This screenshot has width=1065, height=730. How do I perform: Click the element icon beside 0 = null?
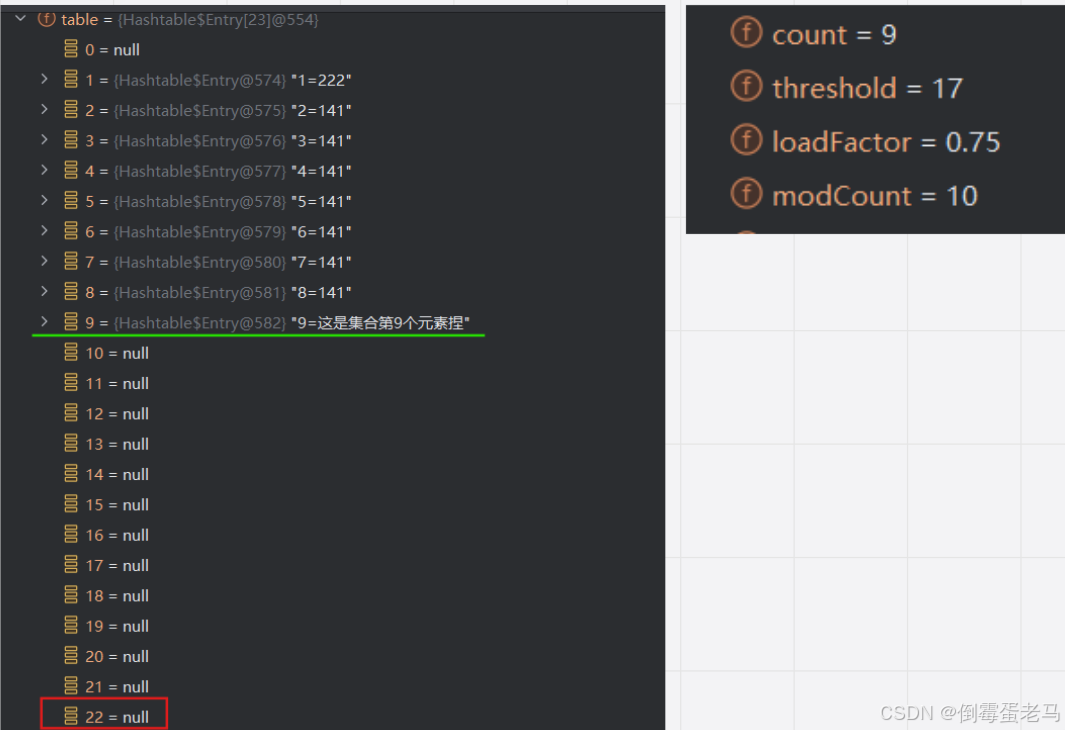tap(69, 48)
